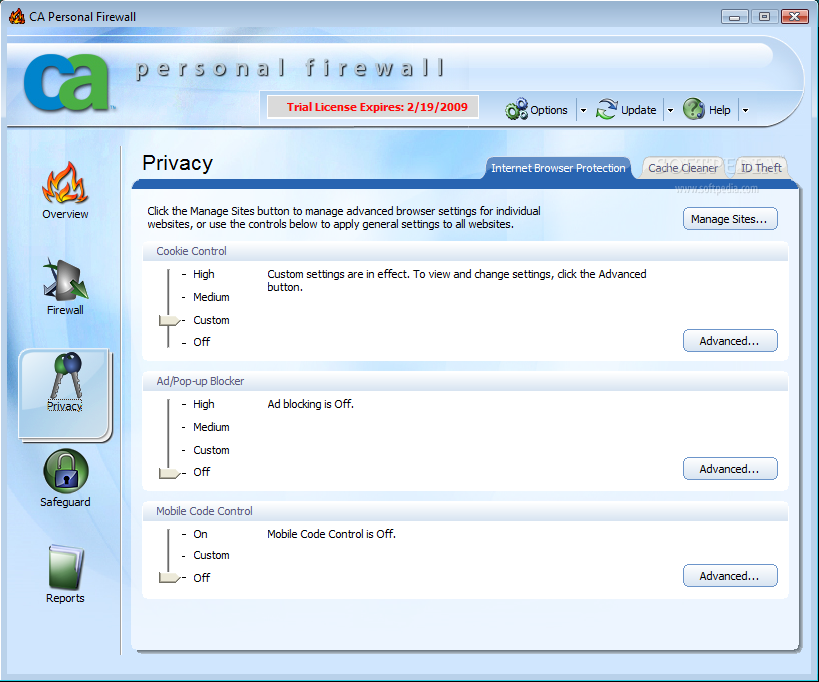Viewport: 819px width, 682px height.
Task: Click 'Mobile Code Control is Off.' status text
Action: (331, 534)
